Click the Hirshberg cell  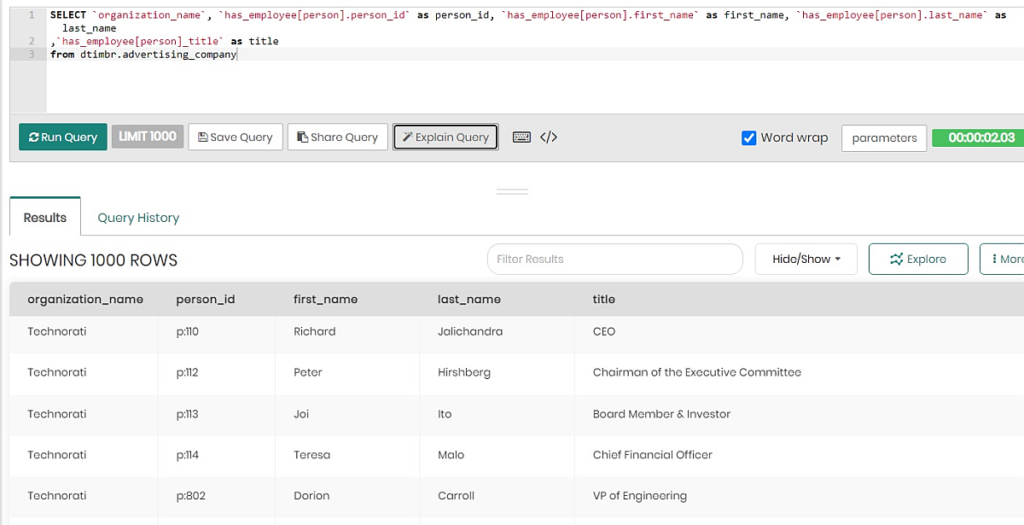496,373
